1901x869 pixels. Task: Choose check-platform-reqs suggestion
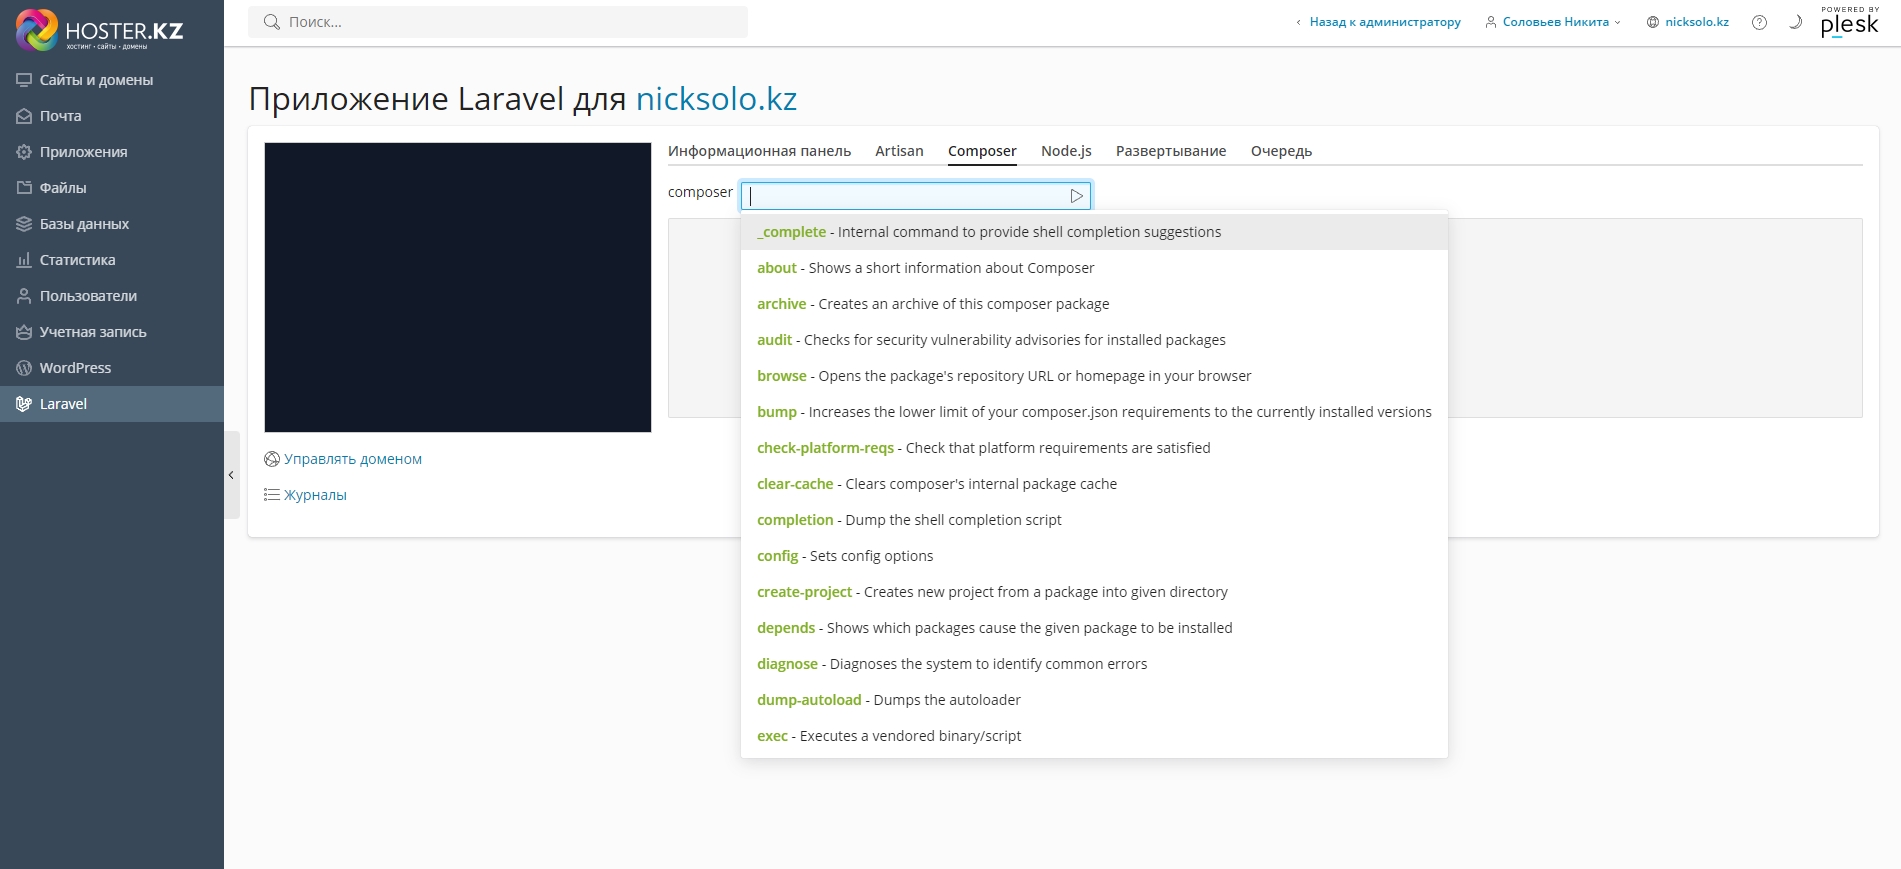pos(1094,448)
